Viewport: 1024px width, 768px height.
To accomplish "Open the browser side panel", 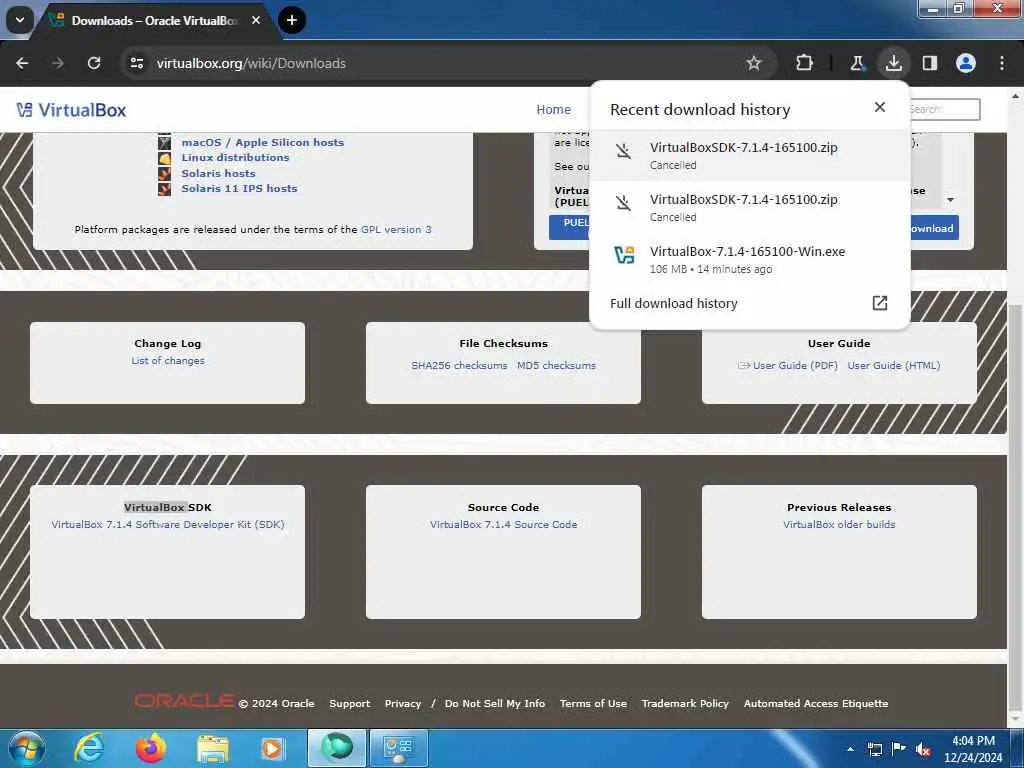I will 930,63.
